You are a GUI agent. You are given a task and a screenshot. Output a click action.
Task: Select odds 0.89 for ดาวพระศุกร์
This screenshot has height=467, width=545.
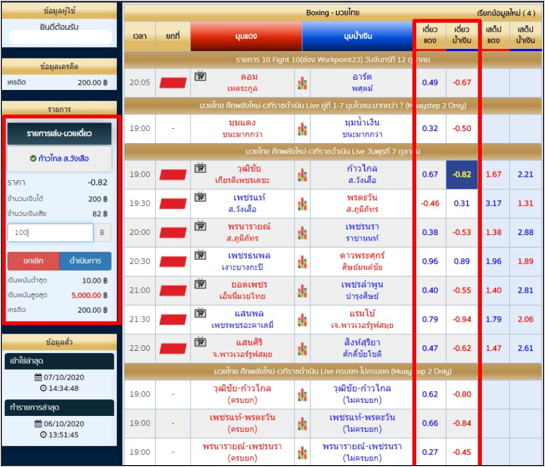[x=462, y=261]
